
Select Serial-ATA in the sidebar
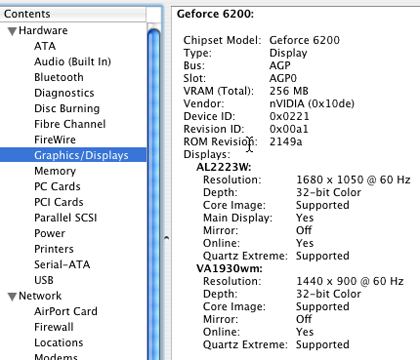[x=62, y=265]
